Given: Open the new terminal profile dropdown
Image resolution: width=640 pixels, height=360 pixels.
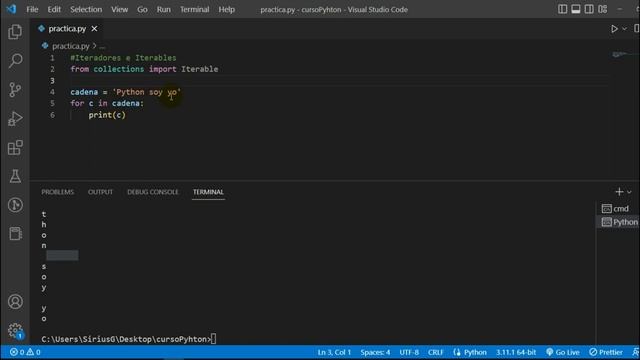Looking at the screenshot, I should click(629, 192).
